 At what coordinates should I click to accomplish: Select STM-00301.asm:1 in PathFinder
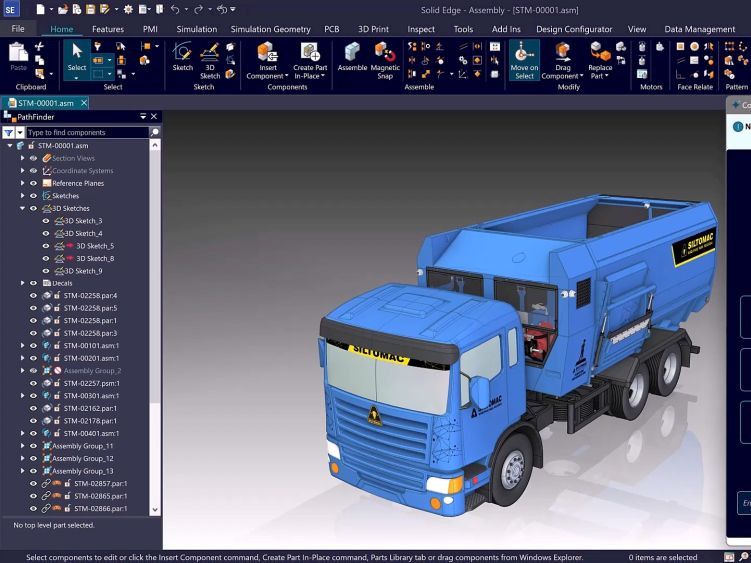coord(90,396)
